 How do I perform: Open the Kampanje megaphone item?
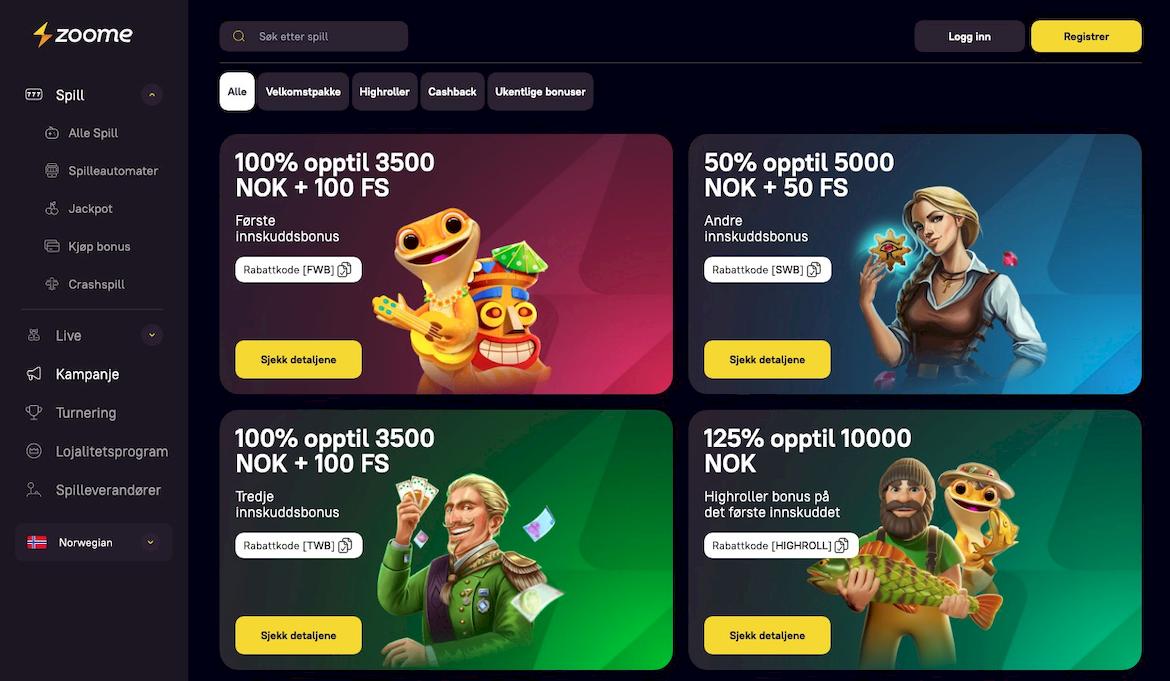tap(87, 374)
